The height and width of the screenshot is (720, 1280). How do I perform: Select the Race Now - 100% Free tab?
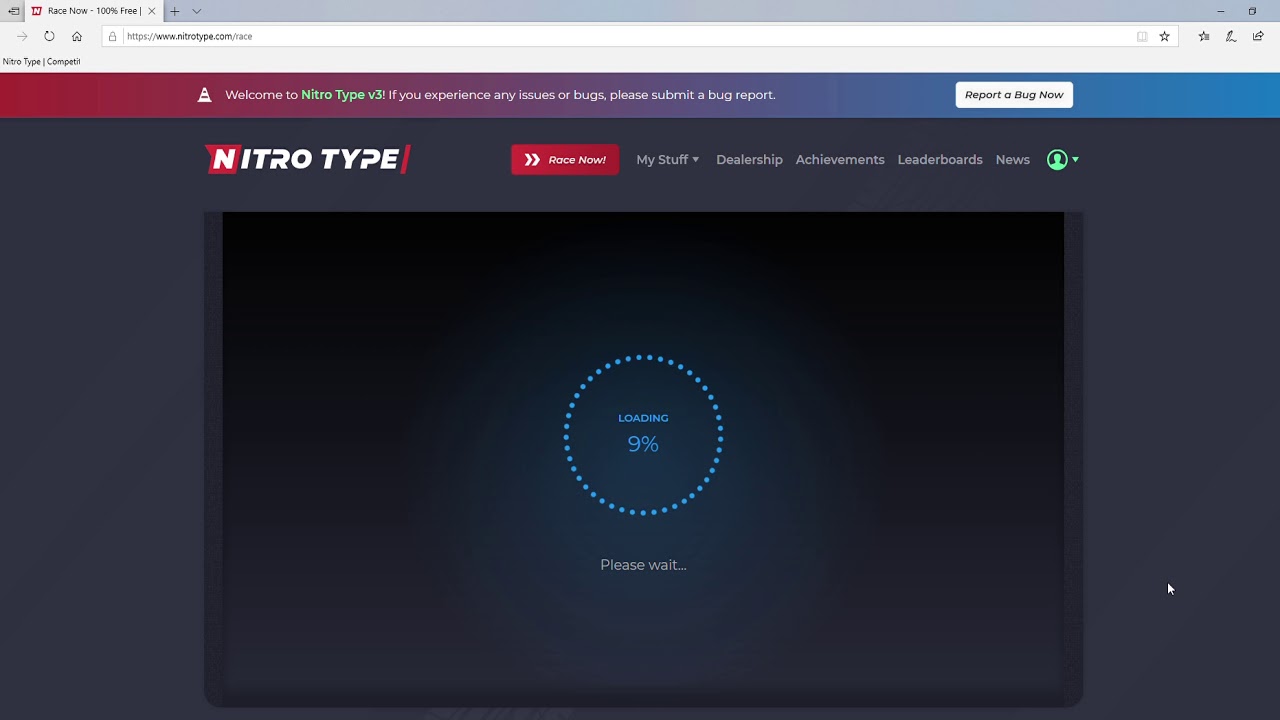tap(94, 11)
